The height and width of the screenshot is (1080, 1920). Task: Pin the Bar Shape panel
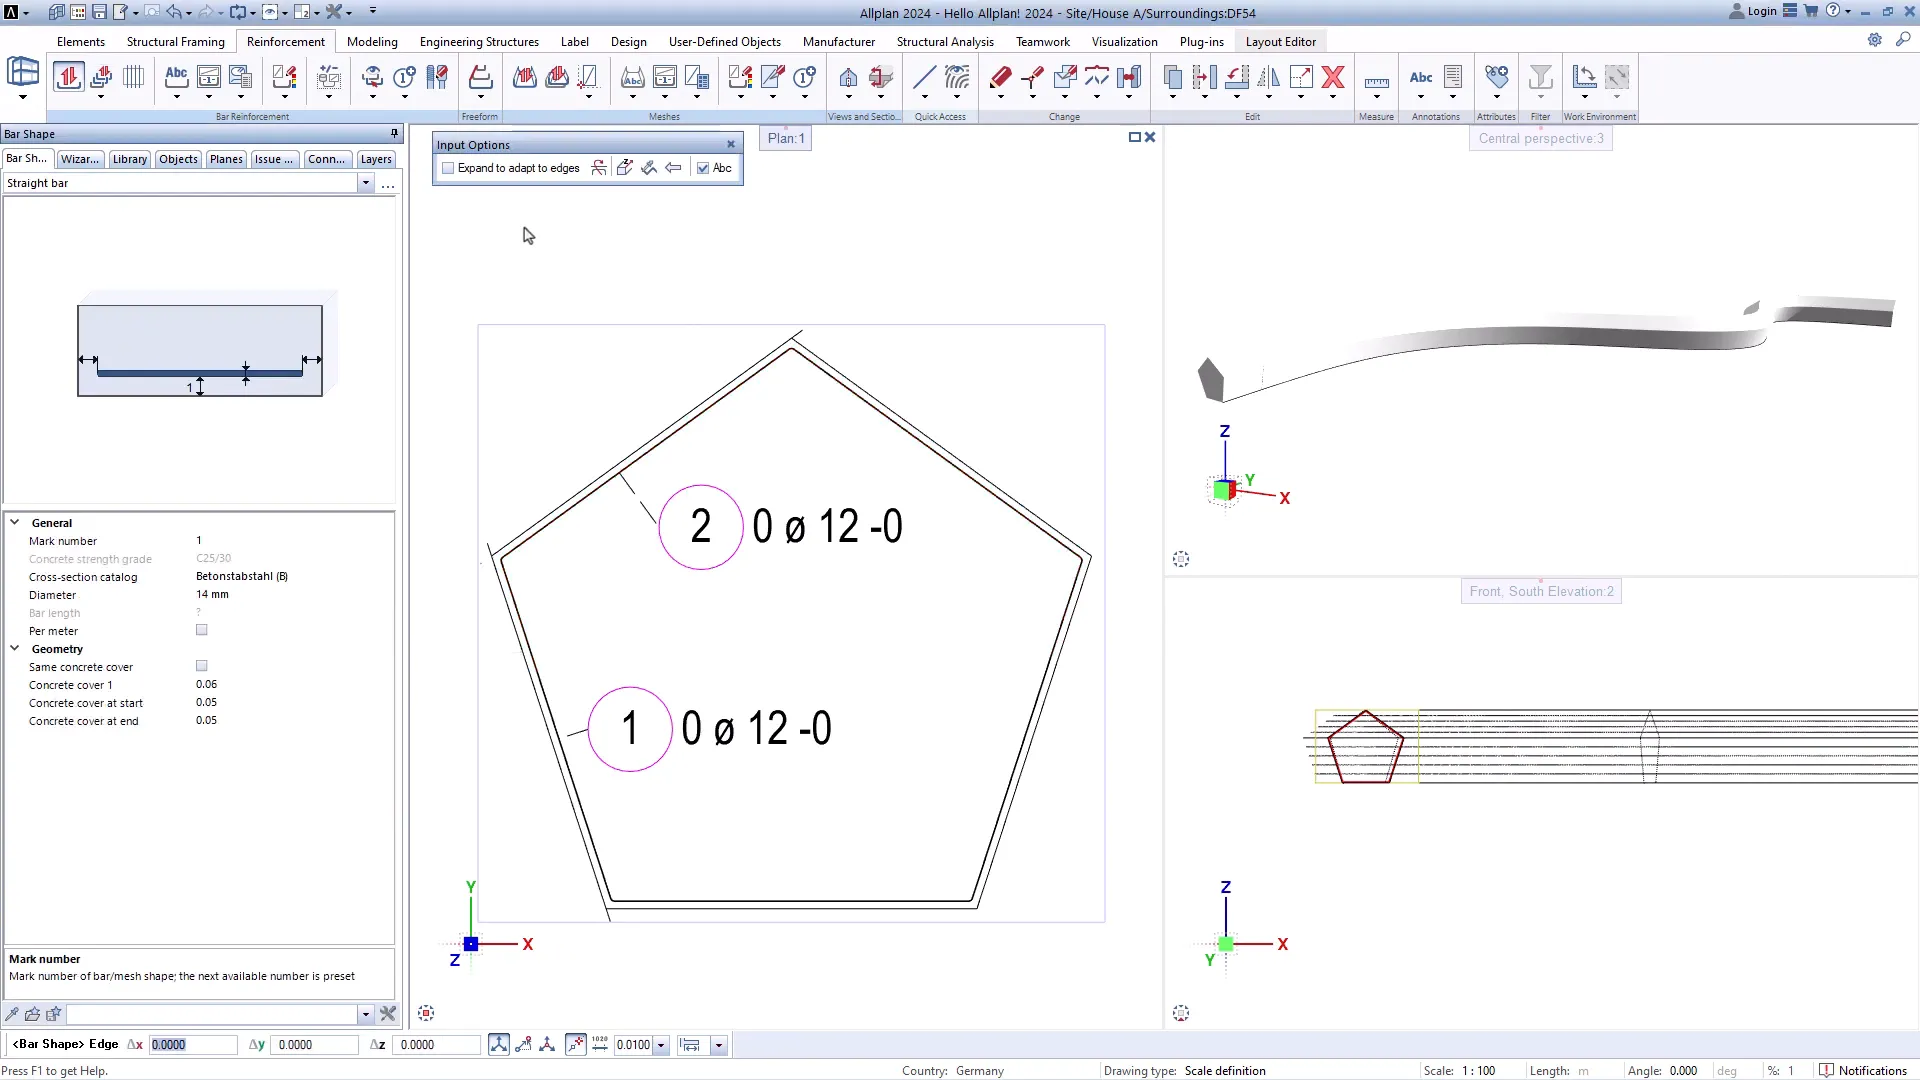[394, 133]
